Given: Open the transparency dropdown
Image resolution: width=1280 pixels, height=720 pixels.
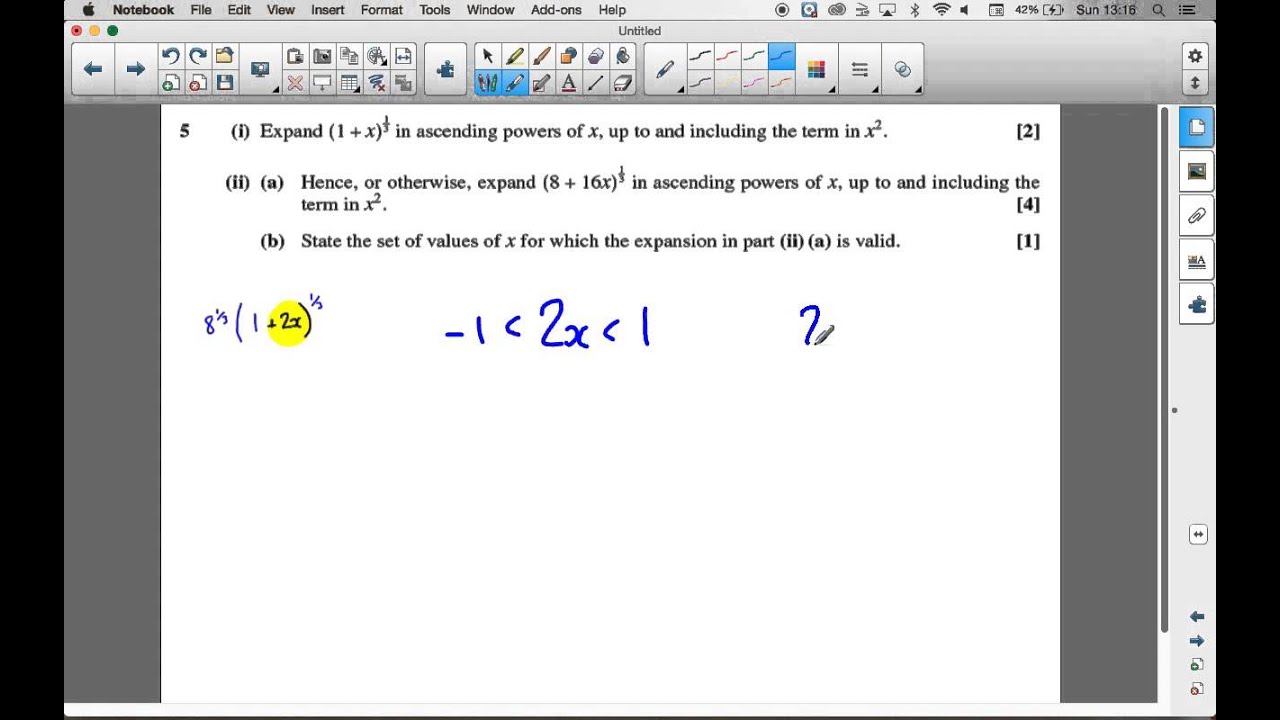Looking at the screenshot, I should pos(902,69).
